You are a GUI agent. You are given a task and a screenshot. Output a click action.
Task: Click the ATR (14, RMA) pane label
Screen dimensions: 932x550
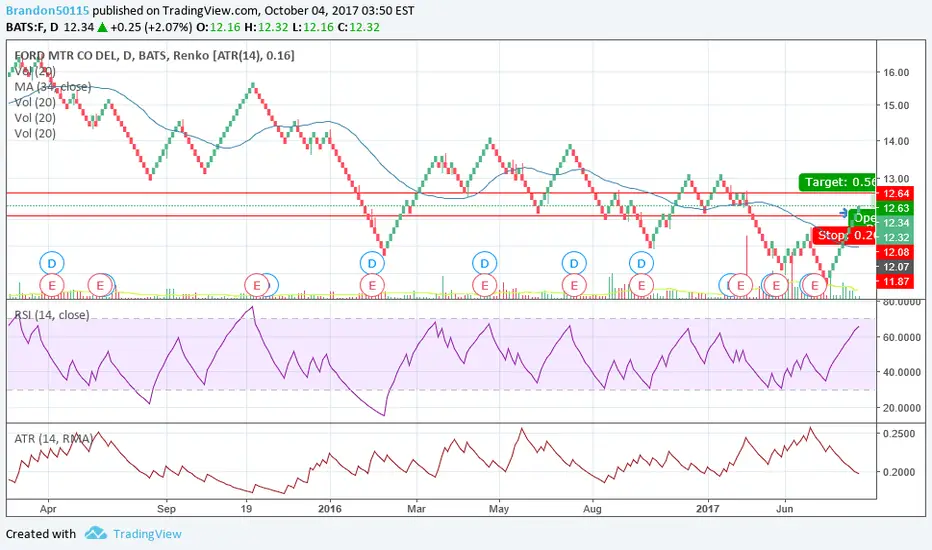(53, 439)
